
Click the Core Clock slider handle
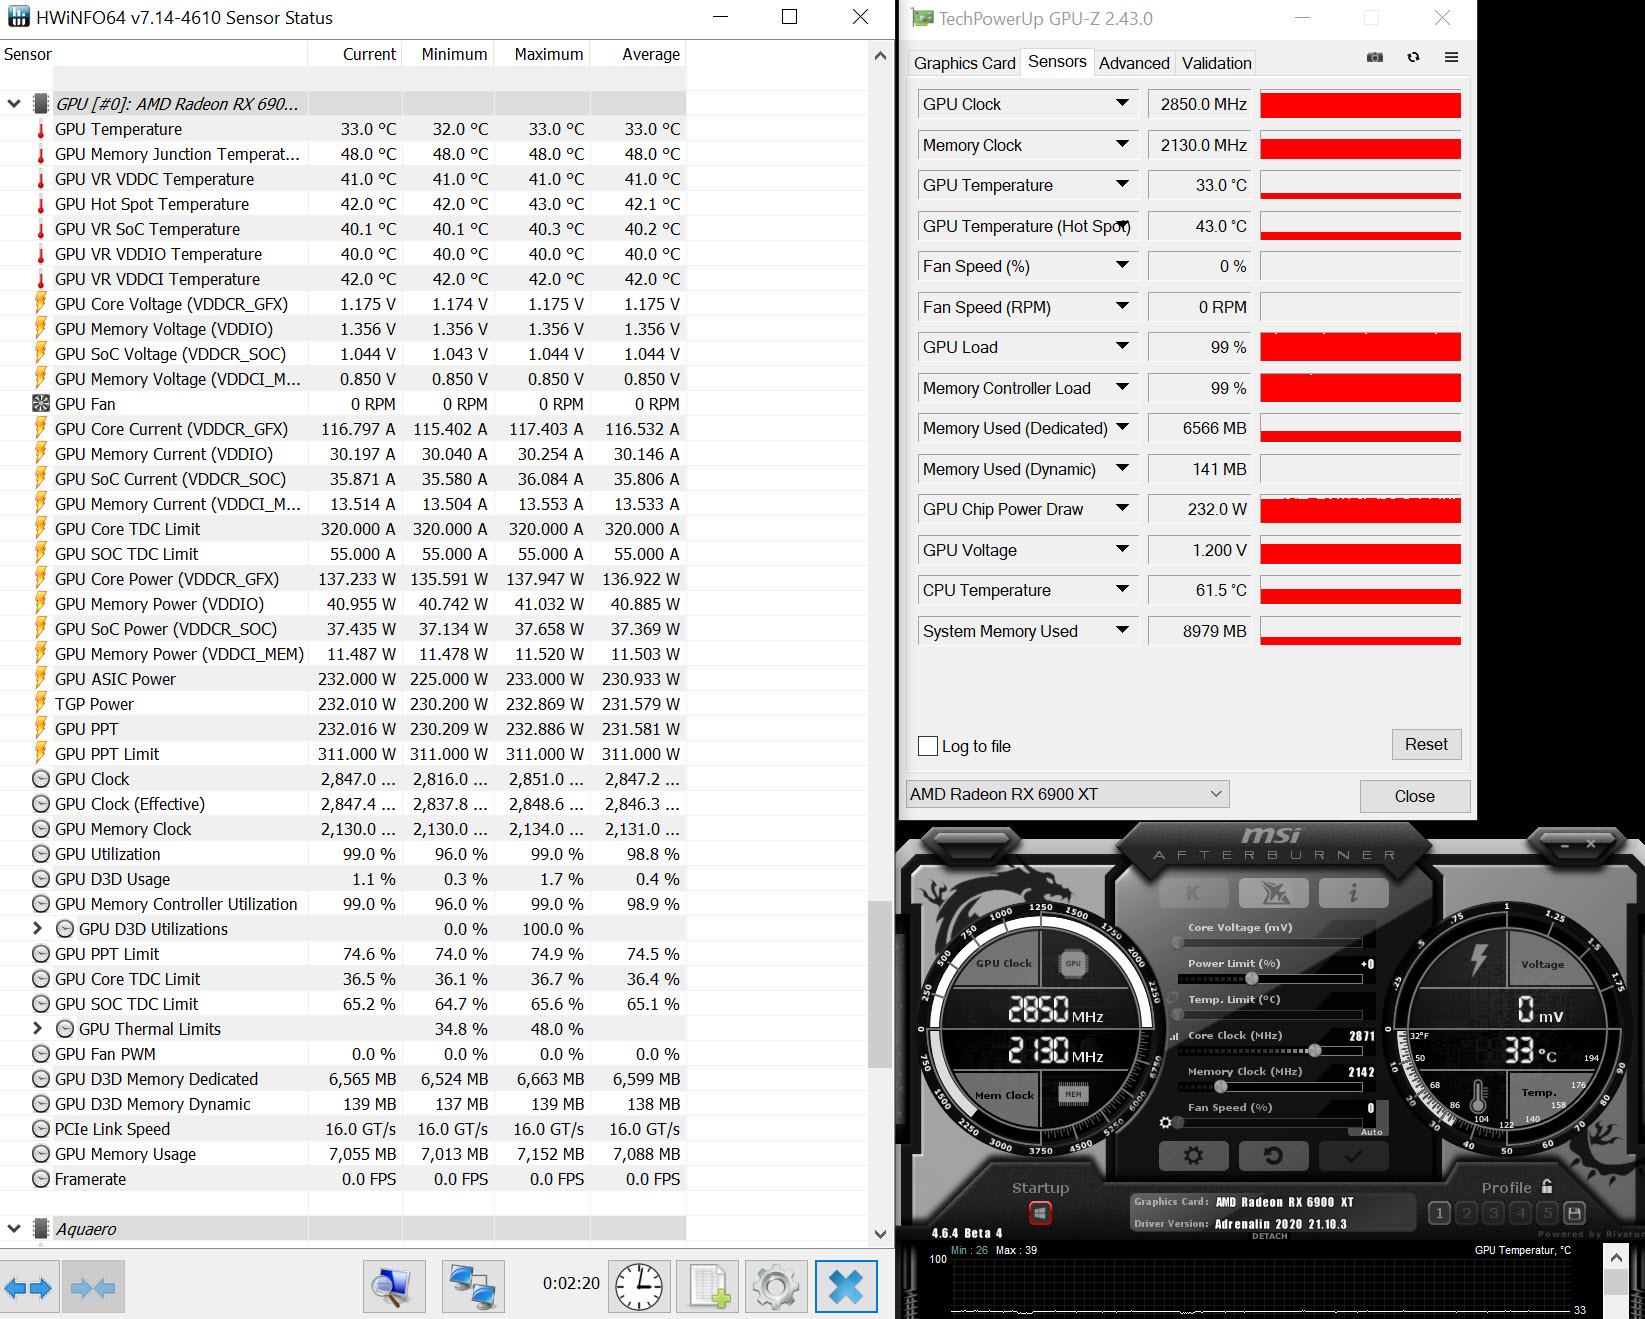[x=1315, y=1051]
